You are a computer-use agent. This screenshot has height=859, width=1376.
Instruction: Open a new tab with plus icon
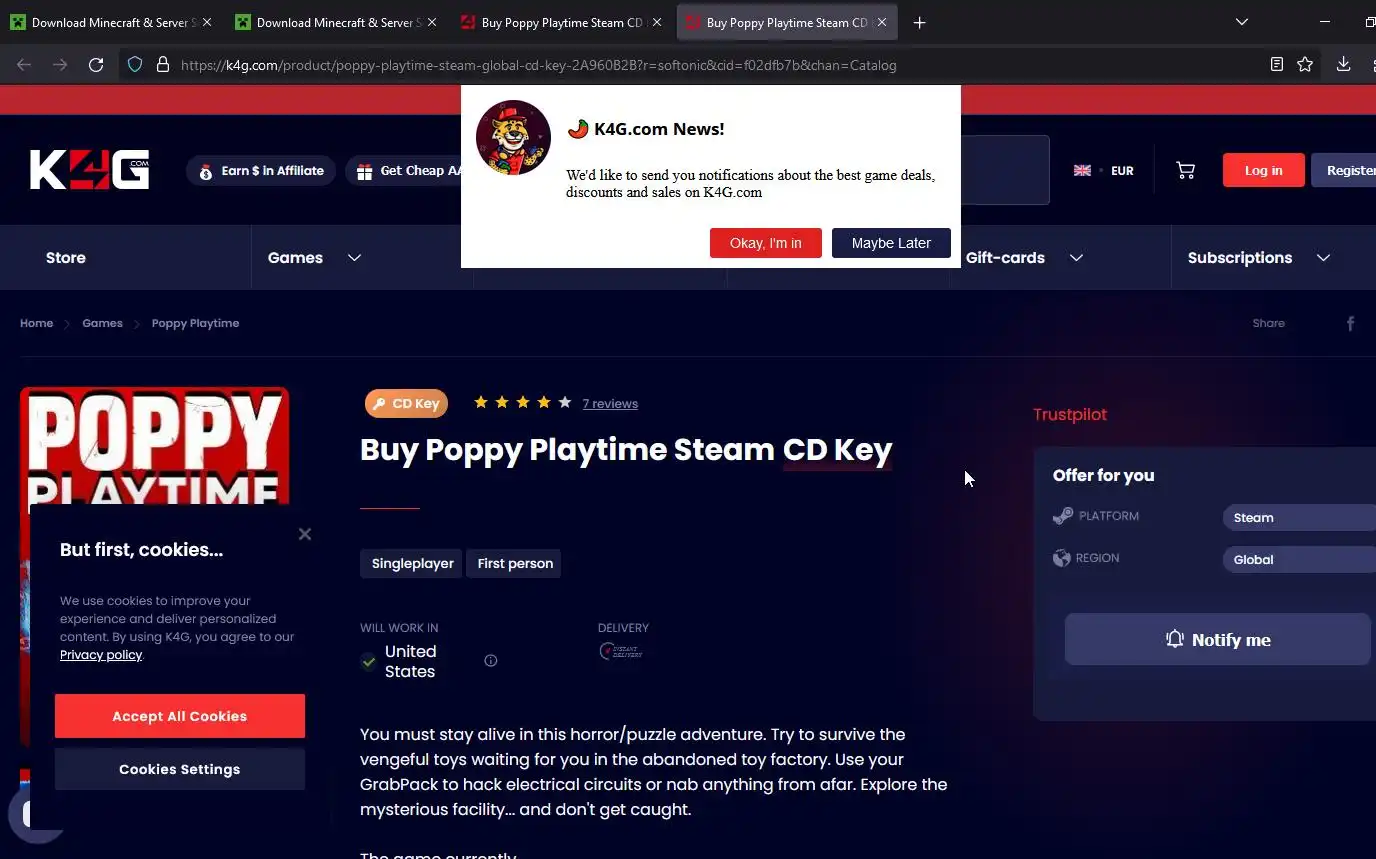click(919, 22)
